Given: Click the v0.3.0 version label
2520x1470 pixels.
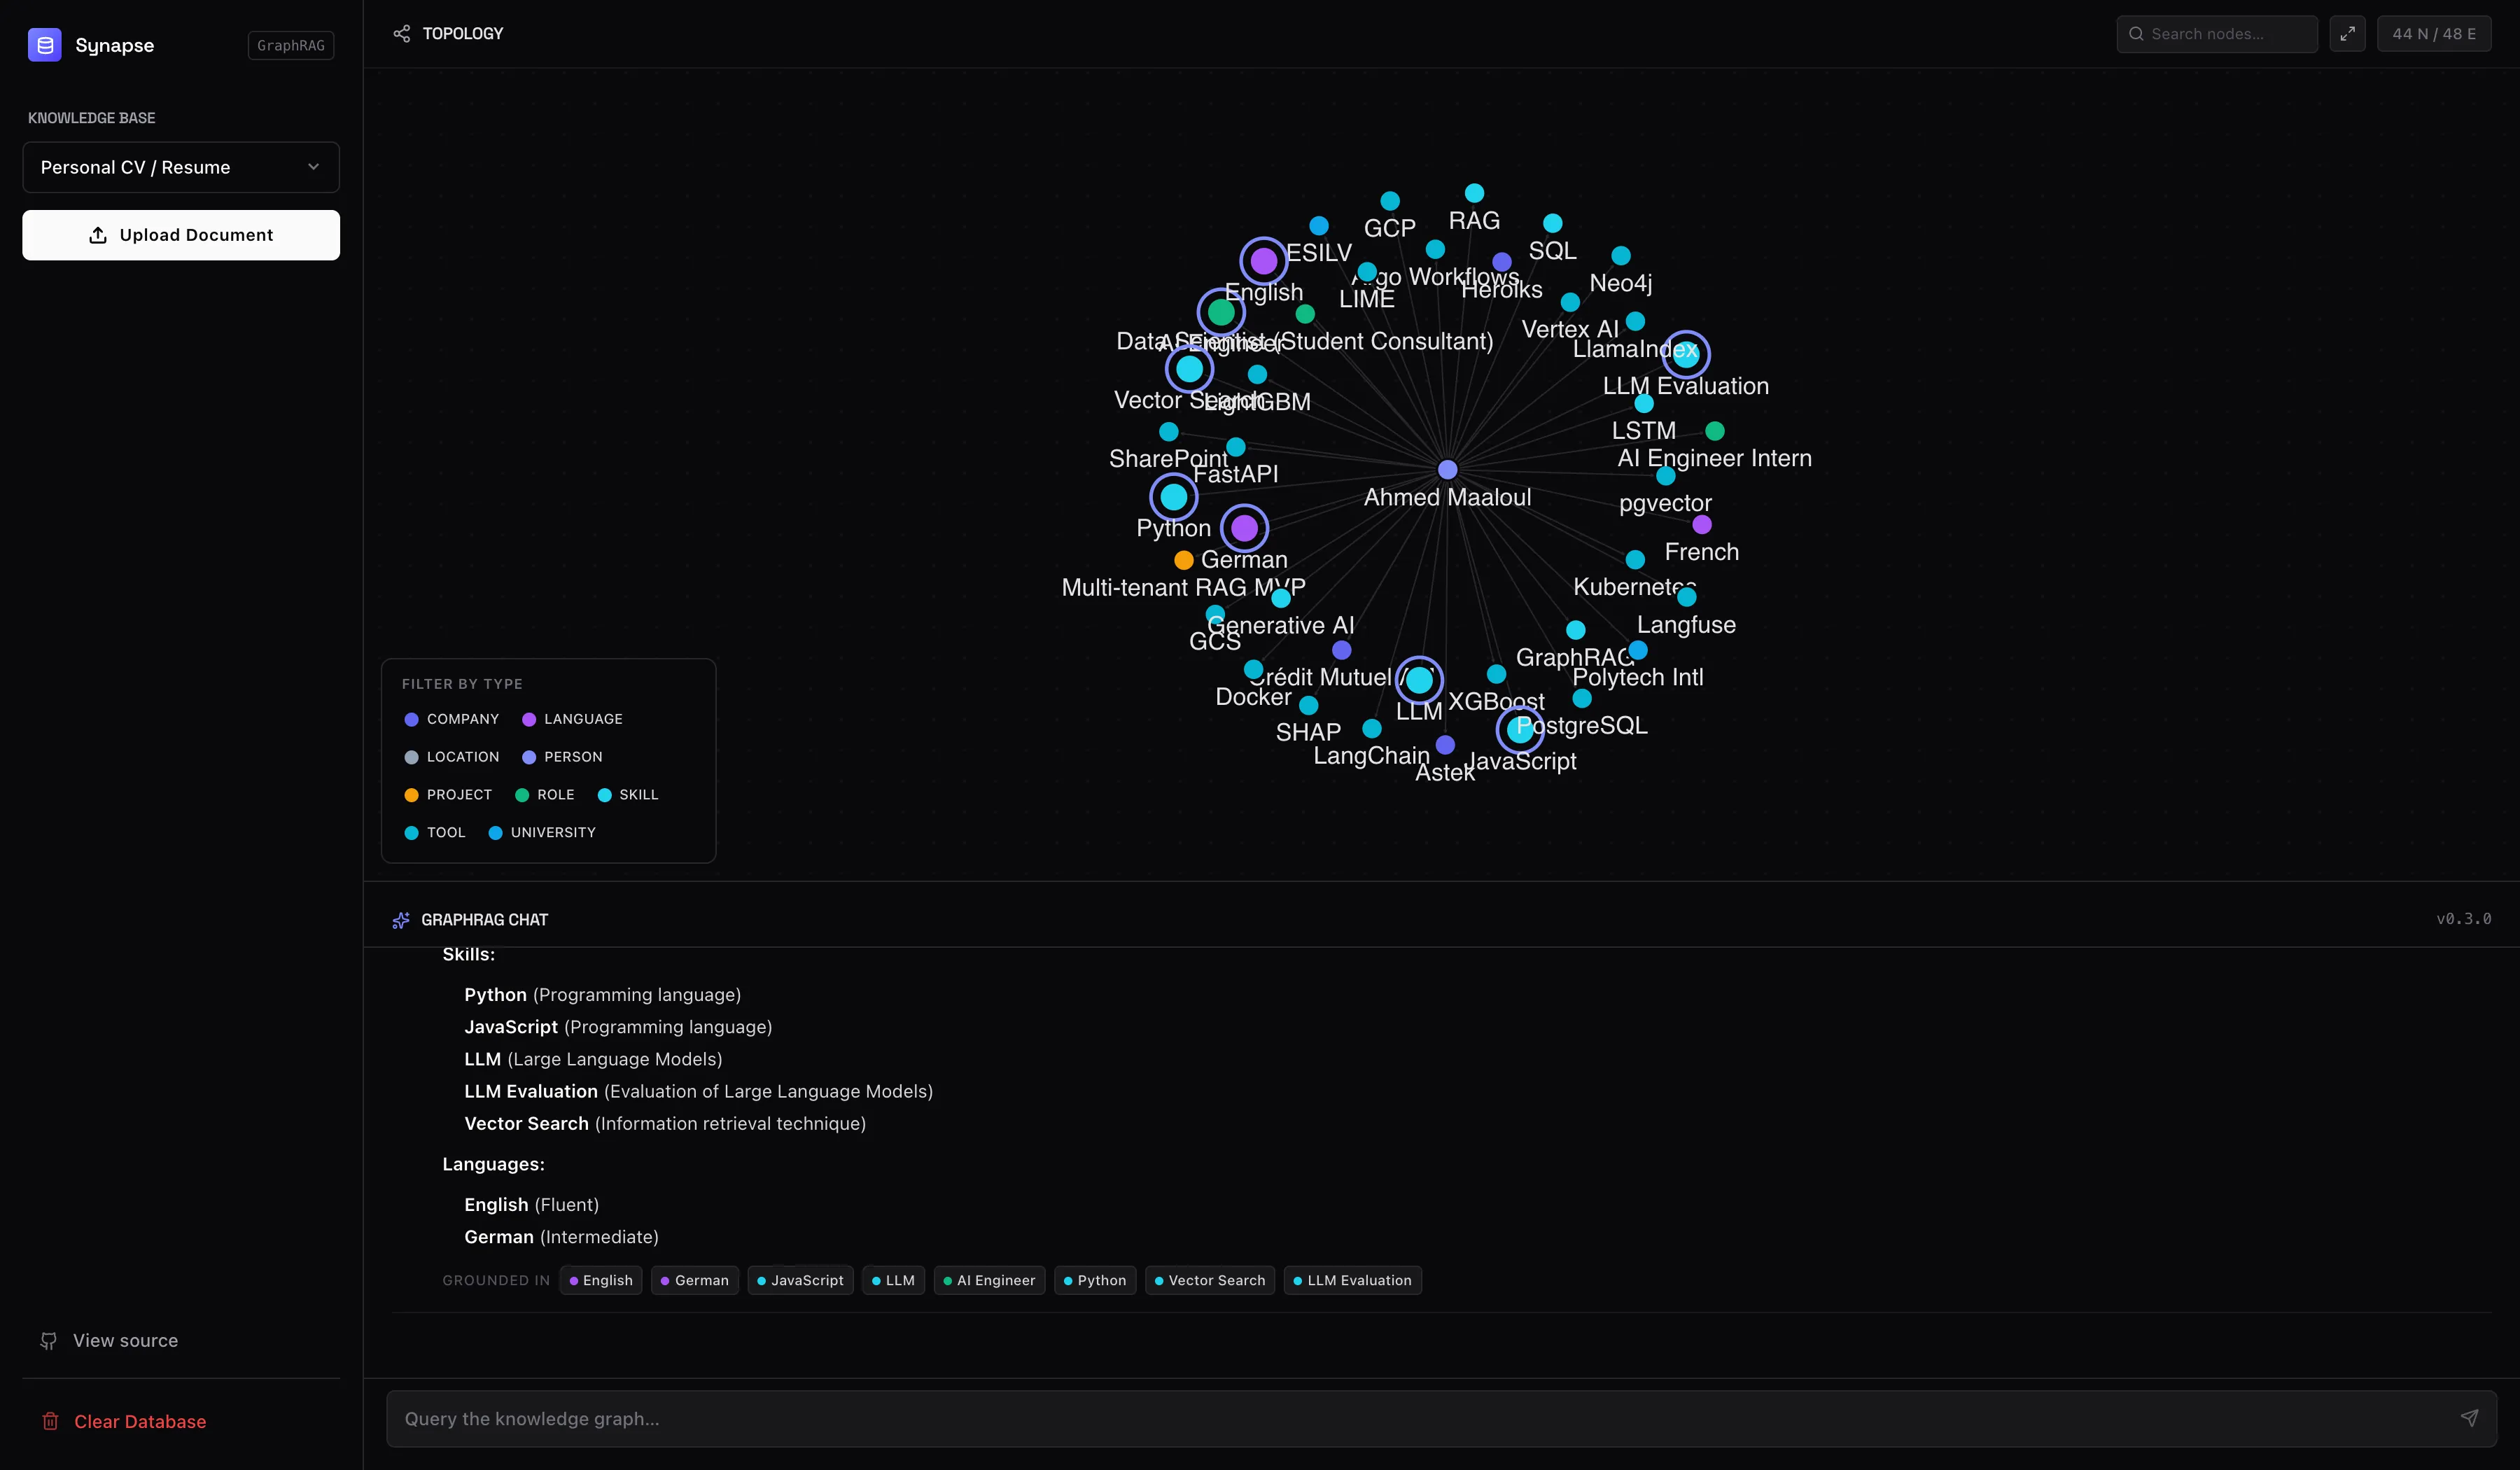Looking at the screenshot, I should pyautogui.click(x=2463, y=918).
